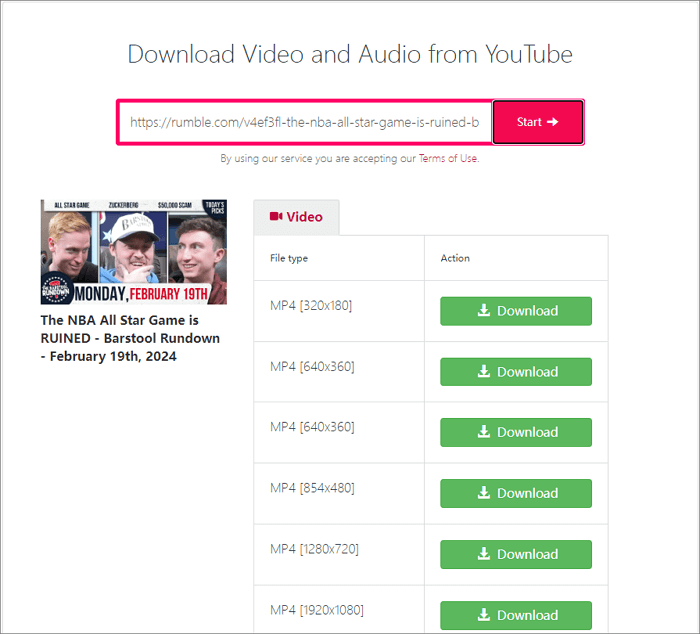
Task: Click the download icon in the 1920x1080 row
Action: pos(484,615)
